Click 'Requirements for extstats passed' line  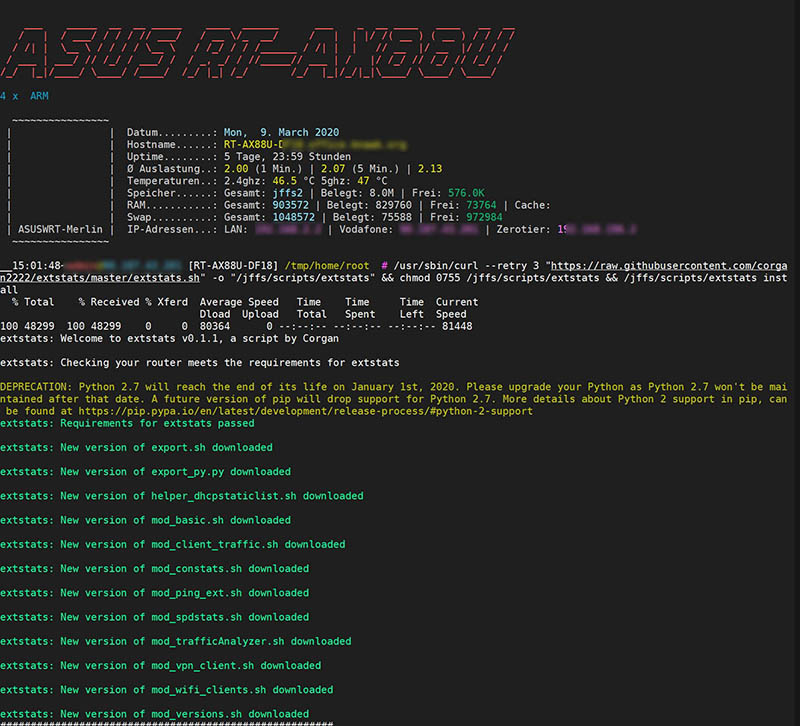pyautogui.click(x=127, y=423)
